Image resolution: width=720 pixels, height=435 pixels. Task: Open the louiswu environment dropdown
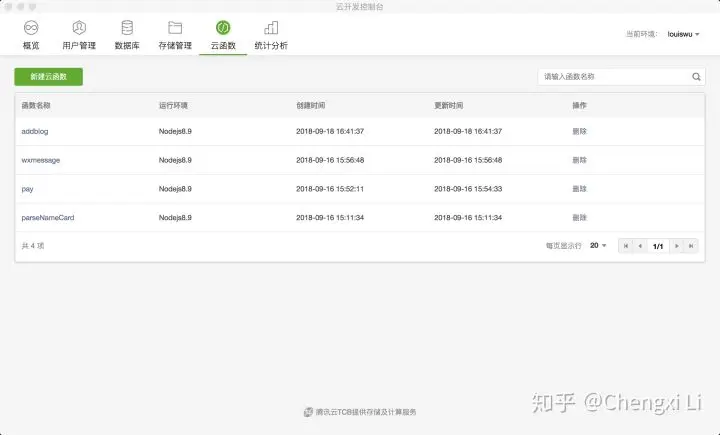pyautogui.click(x=683, y=34)
